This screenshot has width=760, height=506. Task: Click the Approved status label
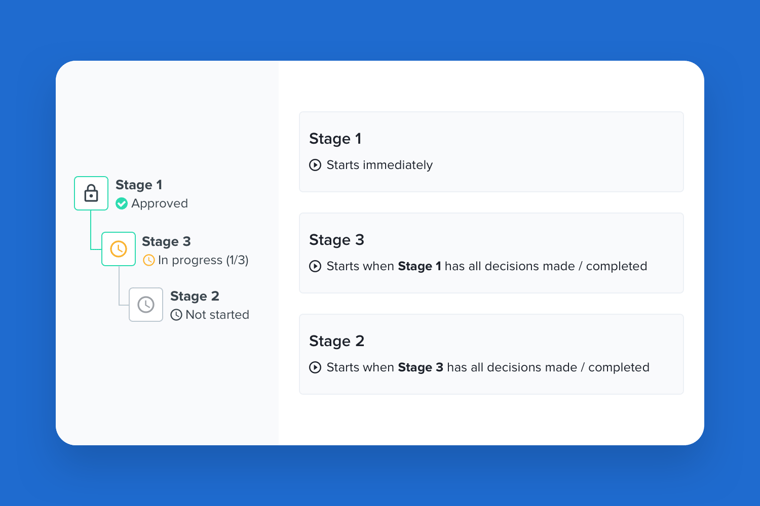159,204
